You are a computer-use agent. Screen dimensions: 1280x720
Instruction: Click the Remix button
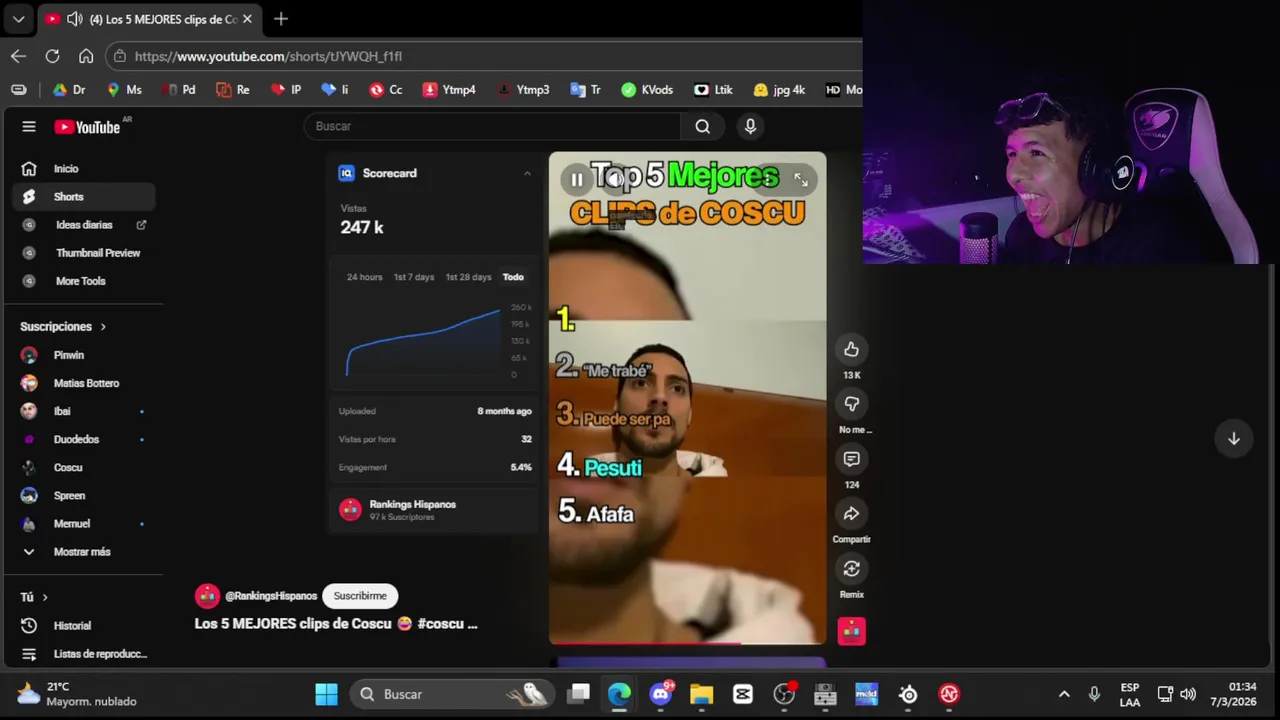point(851,569)
